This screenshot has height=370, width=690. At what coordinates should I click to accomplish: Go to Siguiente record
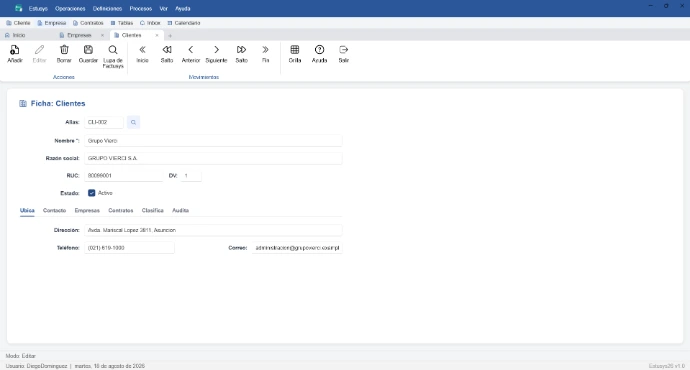216,50
